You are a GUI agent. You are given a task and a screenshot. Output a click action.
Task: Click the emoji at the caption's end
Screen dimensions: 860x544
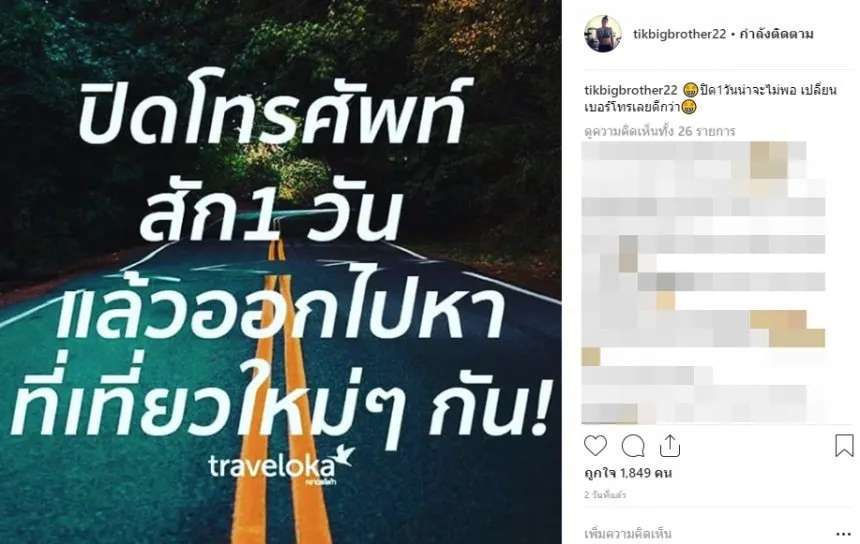689,107
